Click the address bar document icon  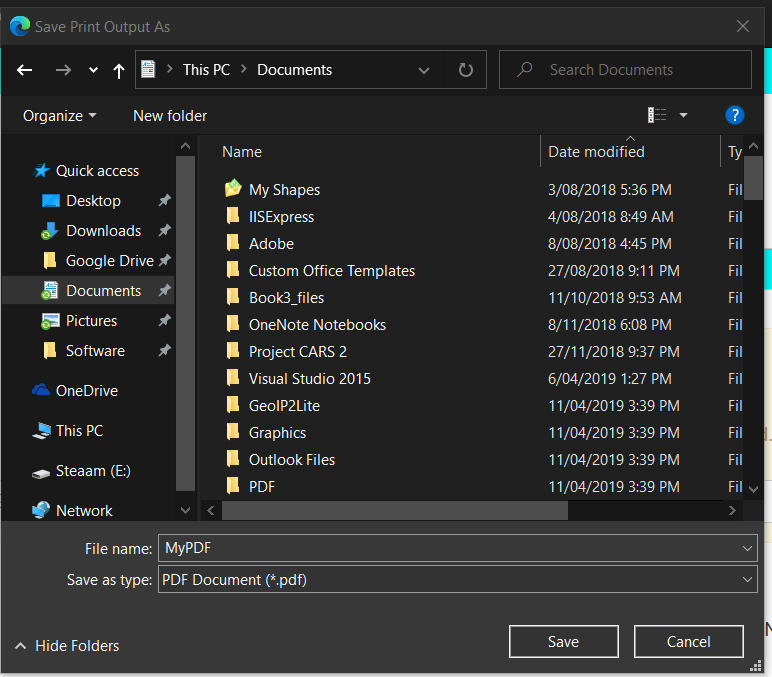click(x=148, y=69)
